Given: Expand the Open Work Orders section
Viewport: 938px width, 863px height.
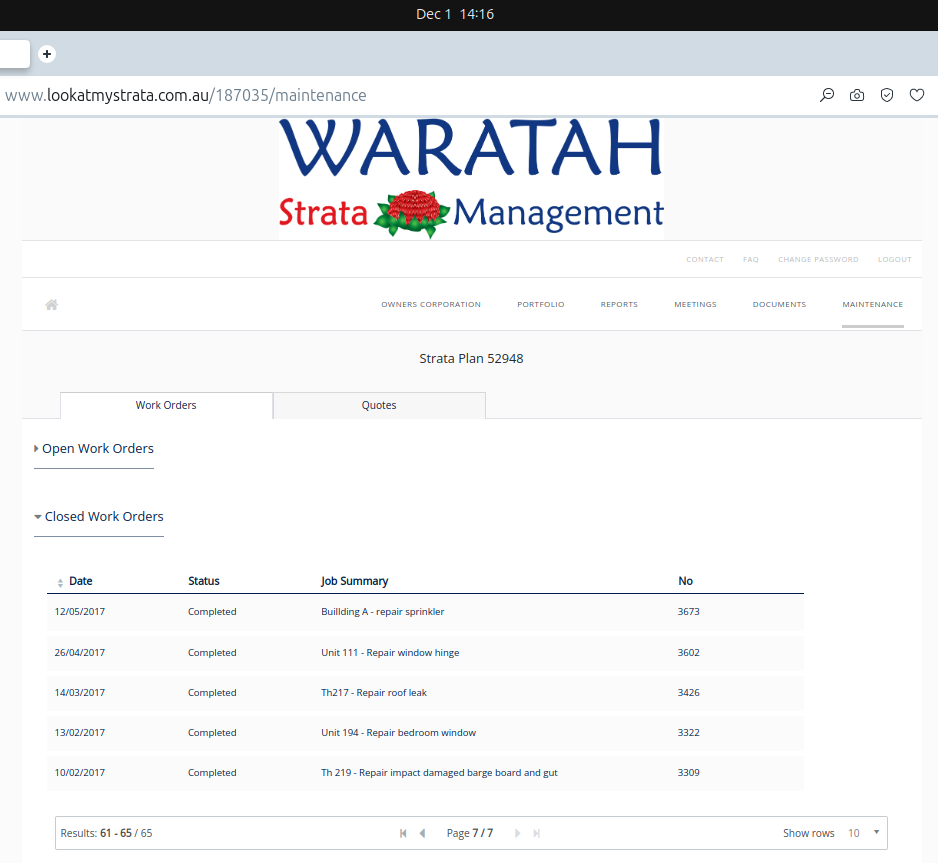Looking at the screenshot, I should 97,449.
